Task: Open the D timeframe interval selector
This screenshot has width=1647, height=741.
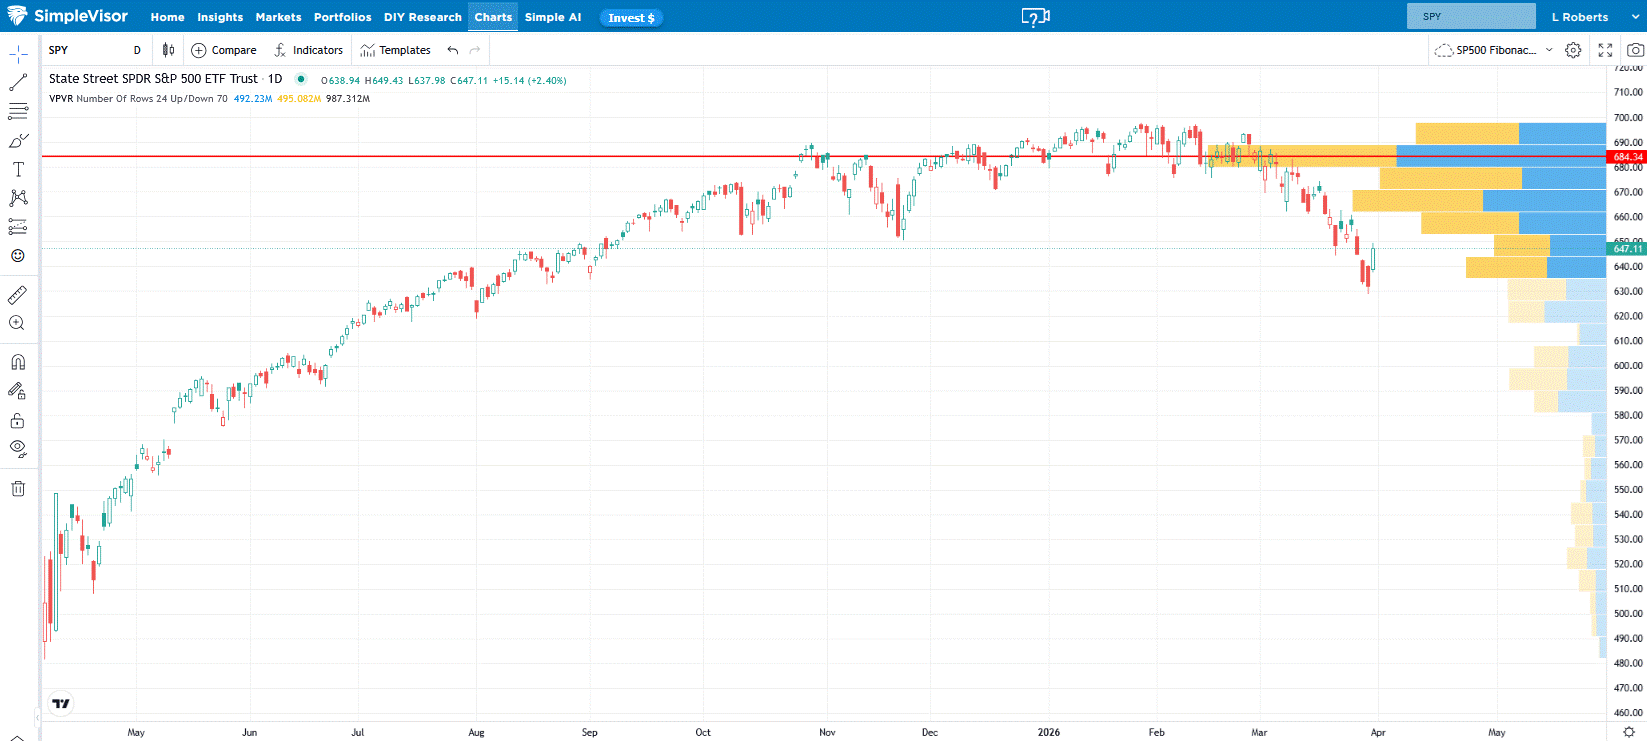Action: coord(137,50)
